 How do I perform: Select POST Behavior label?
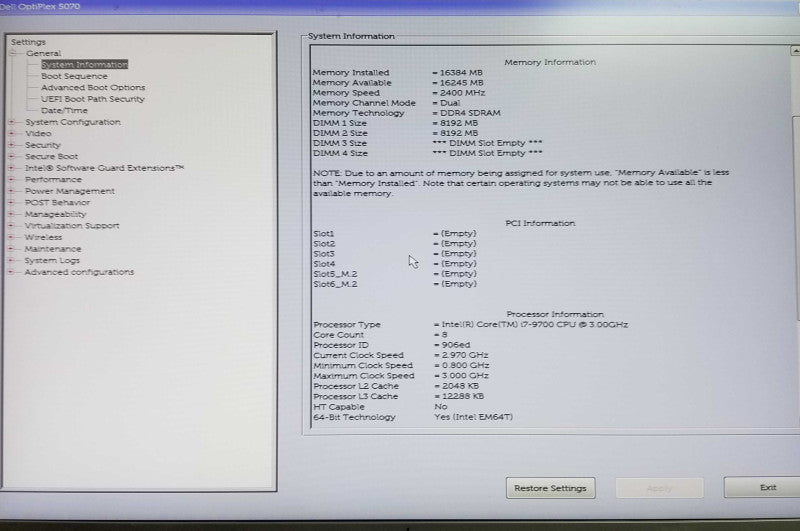(x=58, y=203)
